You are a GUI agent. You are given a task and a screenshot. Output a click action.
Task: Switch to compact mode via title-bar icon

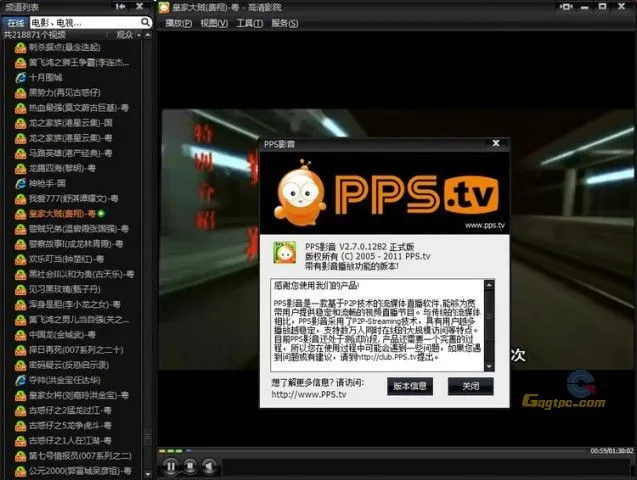566,7
